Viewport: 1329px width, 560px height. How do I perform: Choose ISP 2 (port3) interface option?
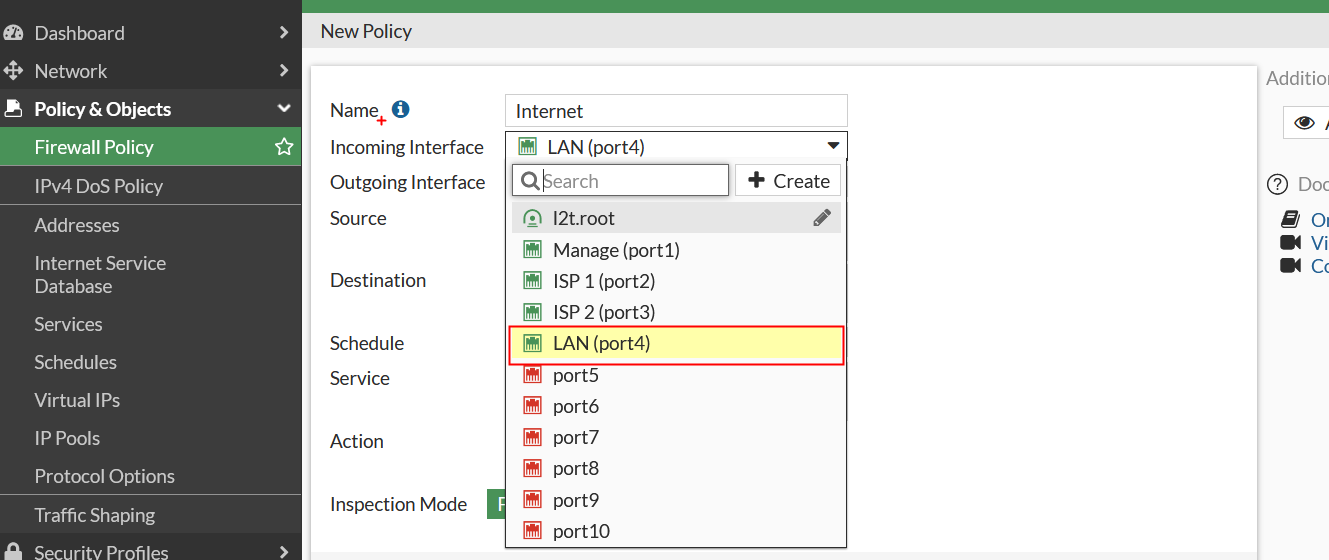pos(604,312)
